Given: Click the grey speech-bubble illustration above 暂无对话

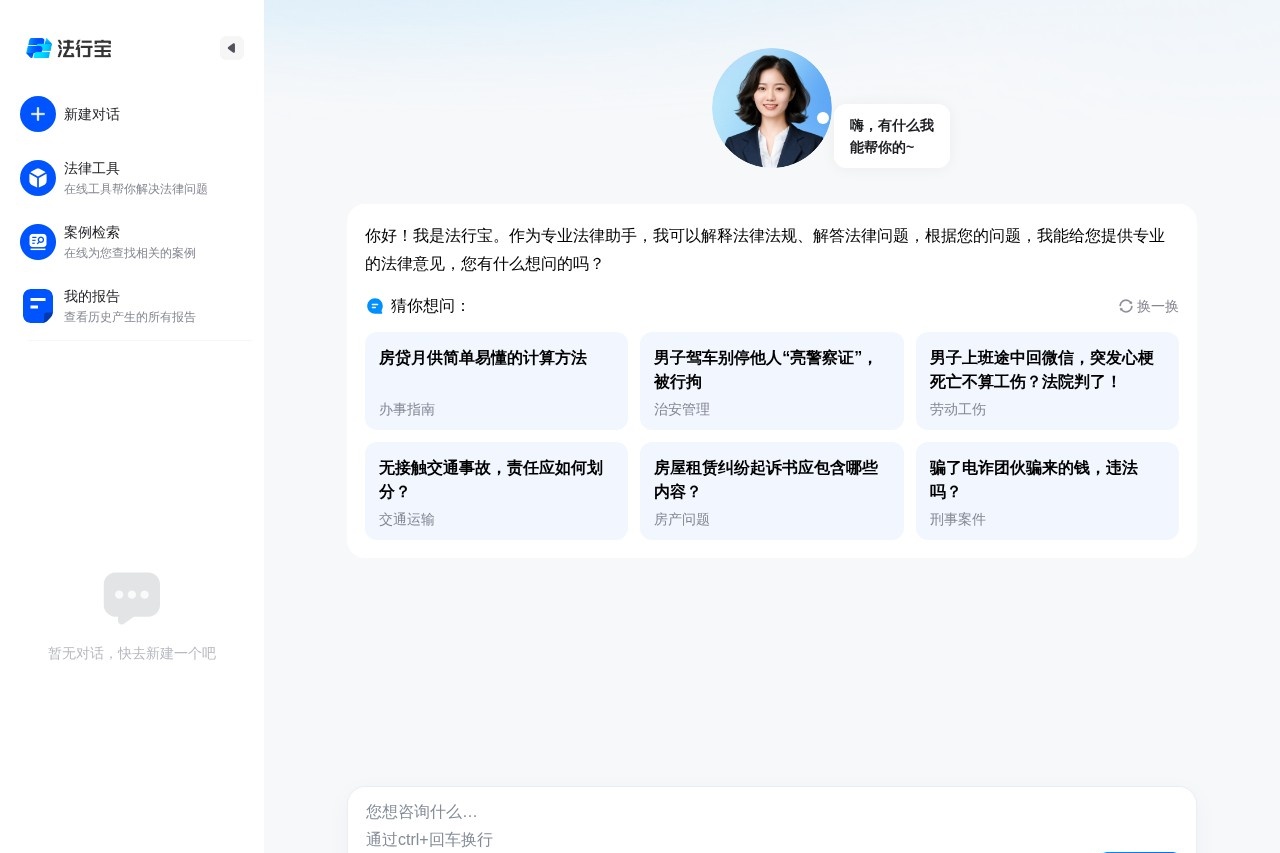Looking at the screenshot, I should click(132, 597).
